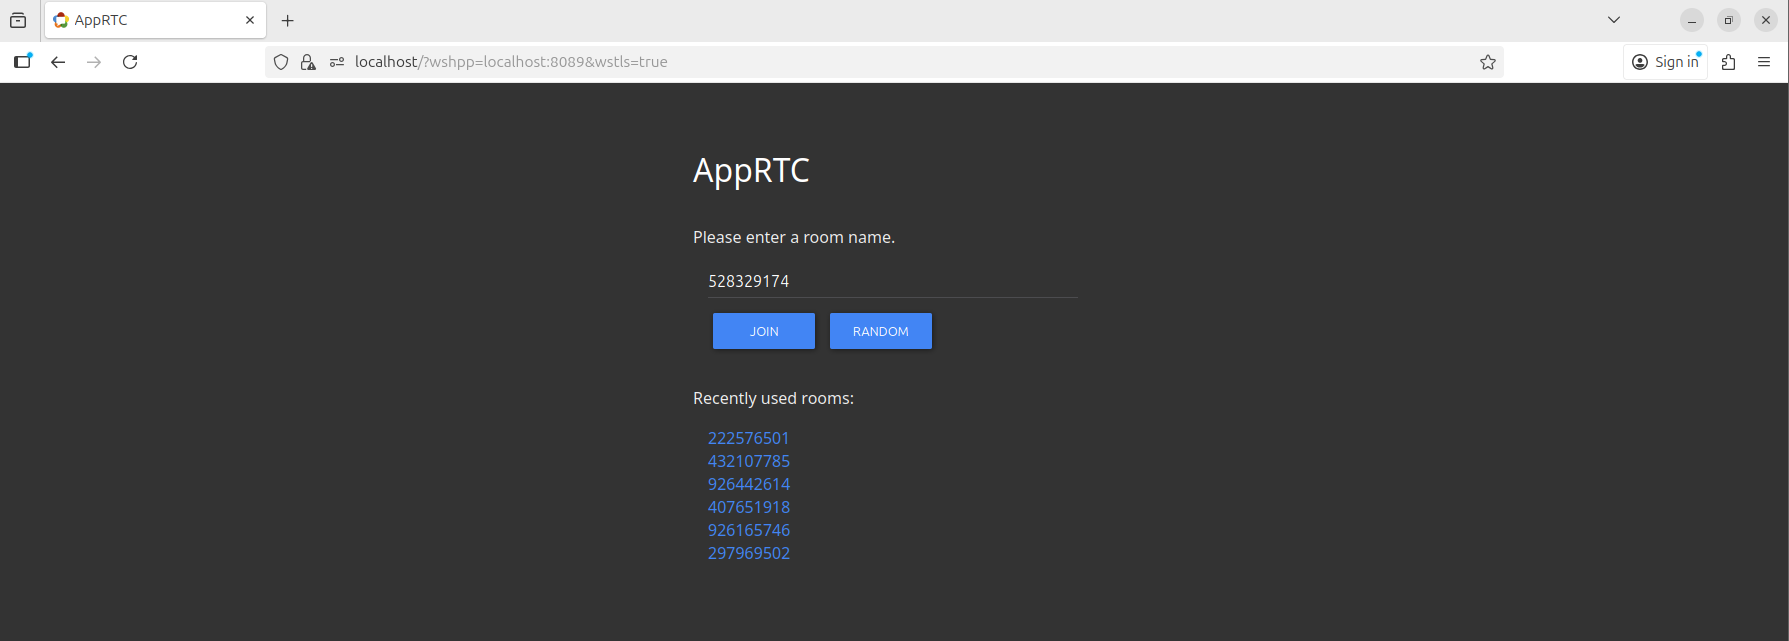Open the Firefox View icon

18,20
